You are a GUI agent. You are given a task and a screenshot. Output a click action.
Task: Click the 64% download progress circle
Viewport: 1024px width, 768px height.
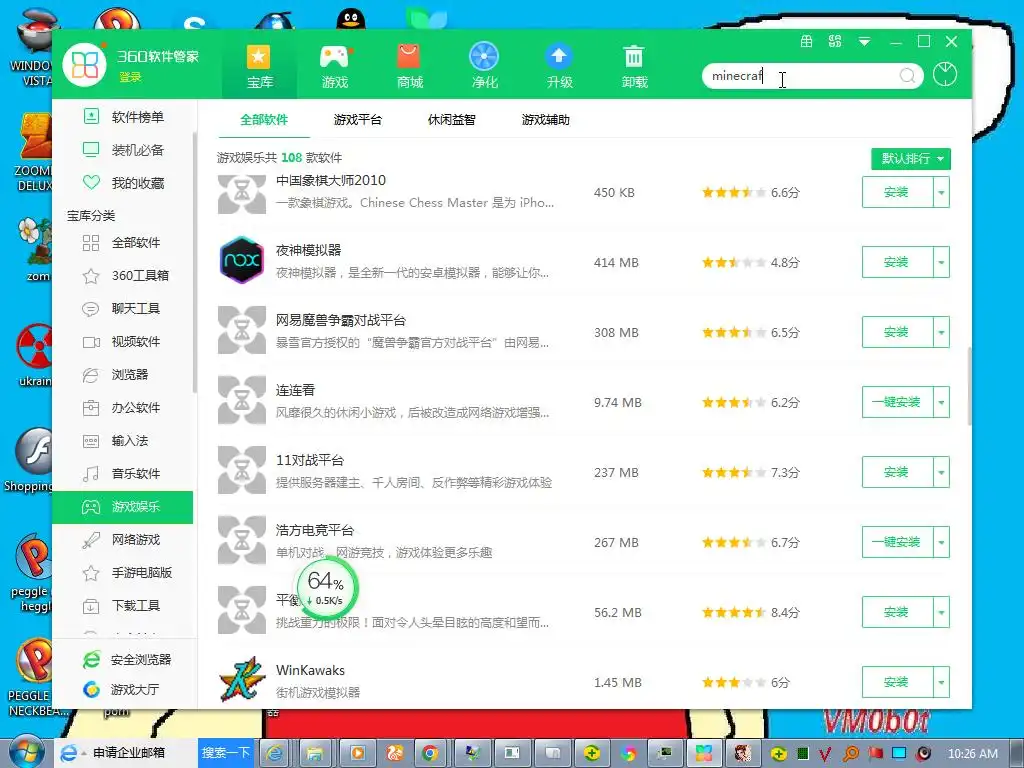pos(327,587)
